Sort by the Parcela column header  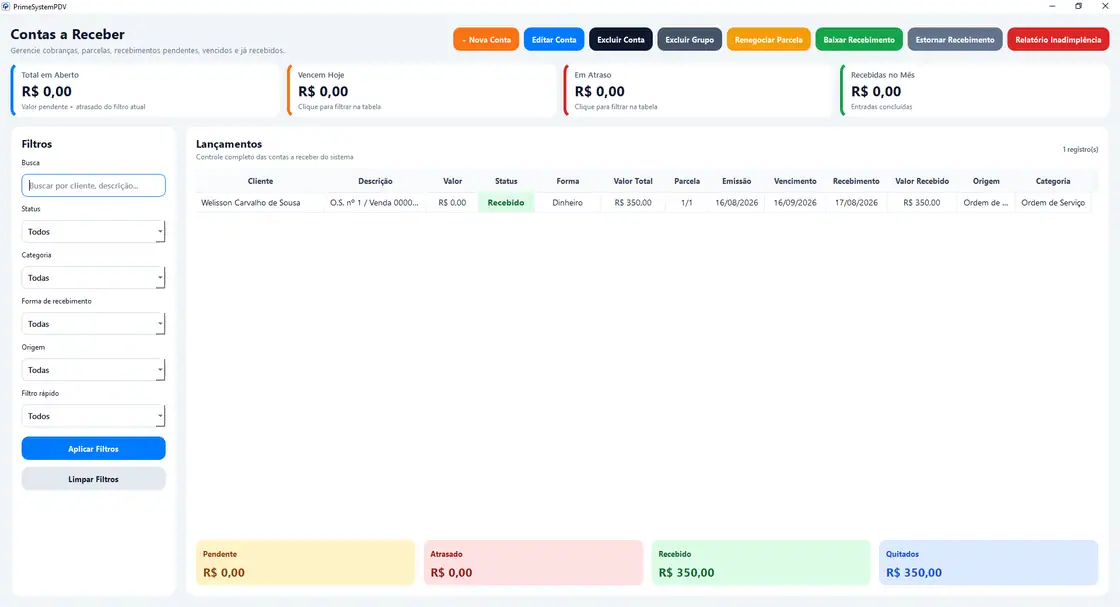(687, 181)
